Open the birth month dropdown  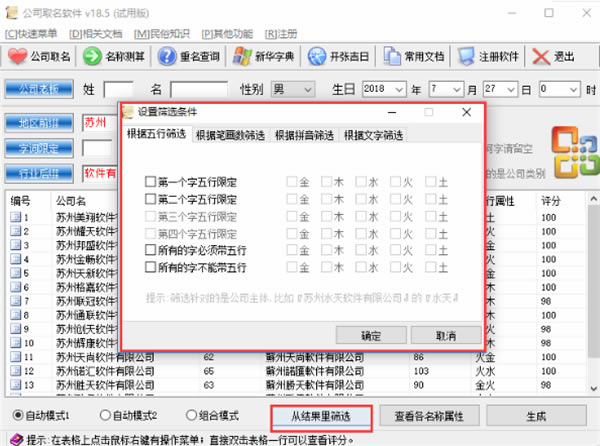pyautogui.click(x=446, y=90)
